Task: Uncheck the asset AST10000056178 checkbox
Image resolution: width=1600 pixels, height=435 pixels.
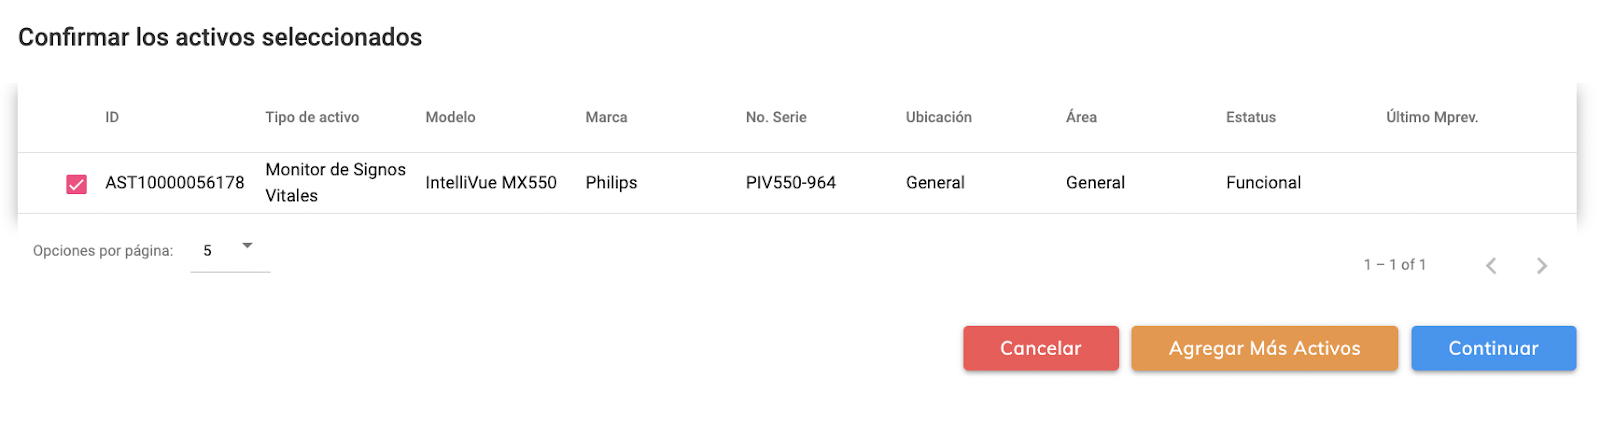Action: pos(77,184)
